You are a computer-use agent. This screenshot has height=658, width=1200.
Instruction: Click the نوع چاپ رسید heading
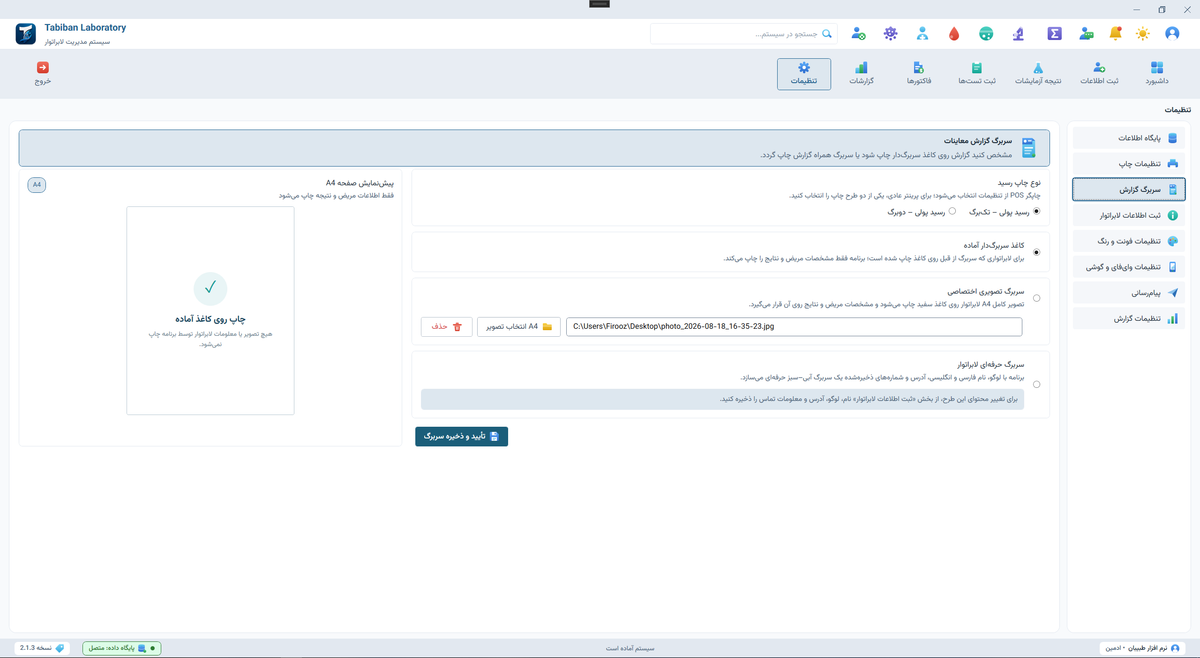(1017, 184)
